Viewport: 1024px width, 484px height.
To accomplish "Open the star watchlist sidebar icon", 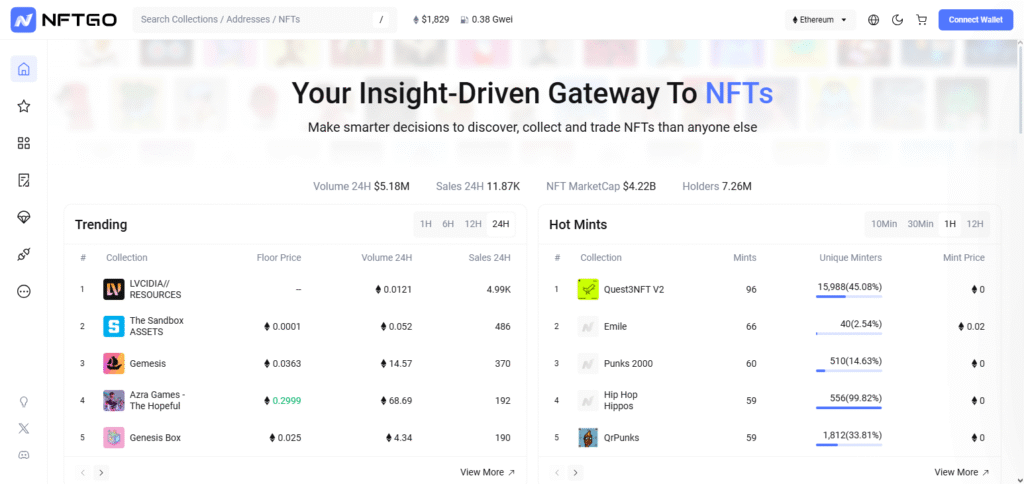I will pyautogui.click(x=24, y=106).
